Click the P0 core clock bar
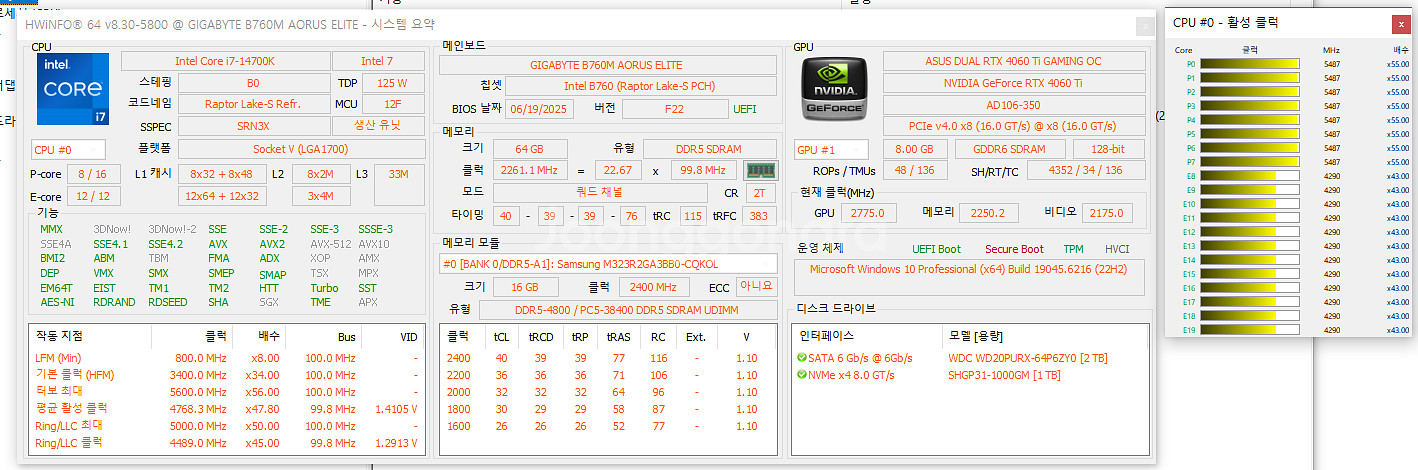Image resolution: width=1418 pixels, height=470 pixels. click(1249, 63)
